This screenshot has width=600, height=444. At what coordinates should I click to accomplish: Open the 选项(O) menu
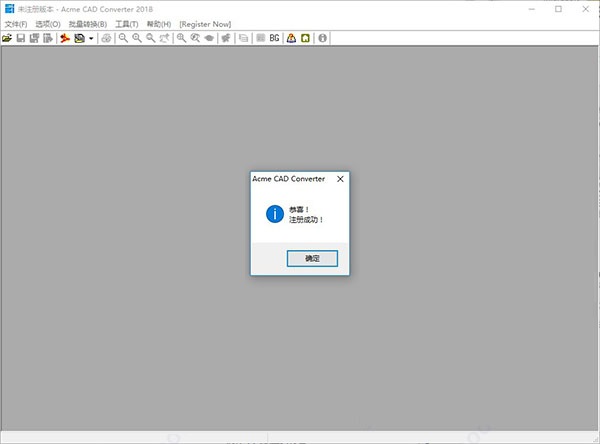(x=48, y=24)
